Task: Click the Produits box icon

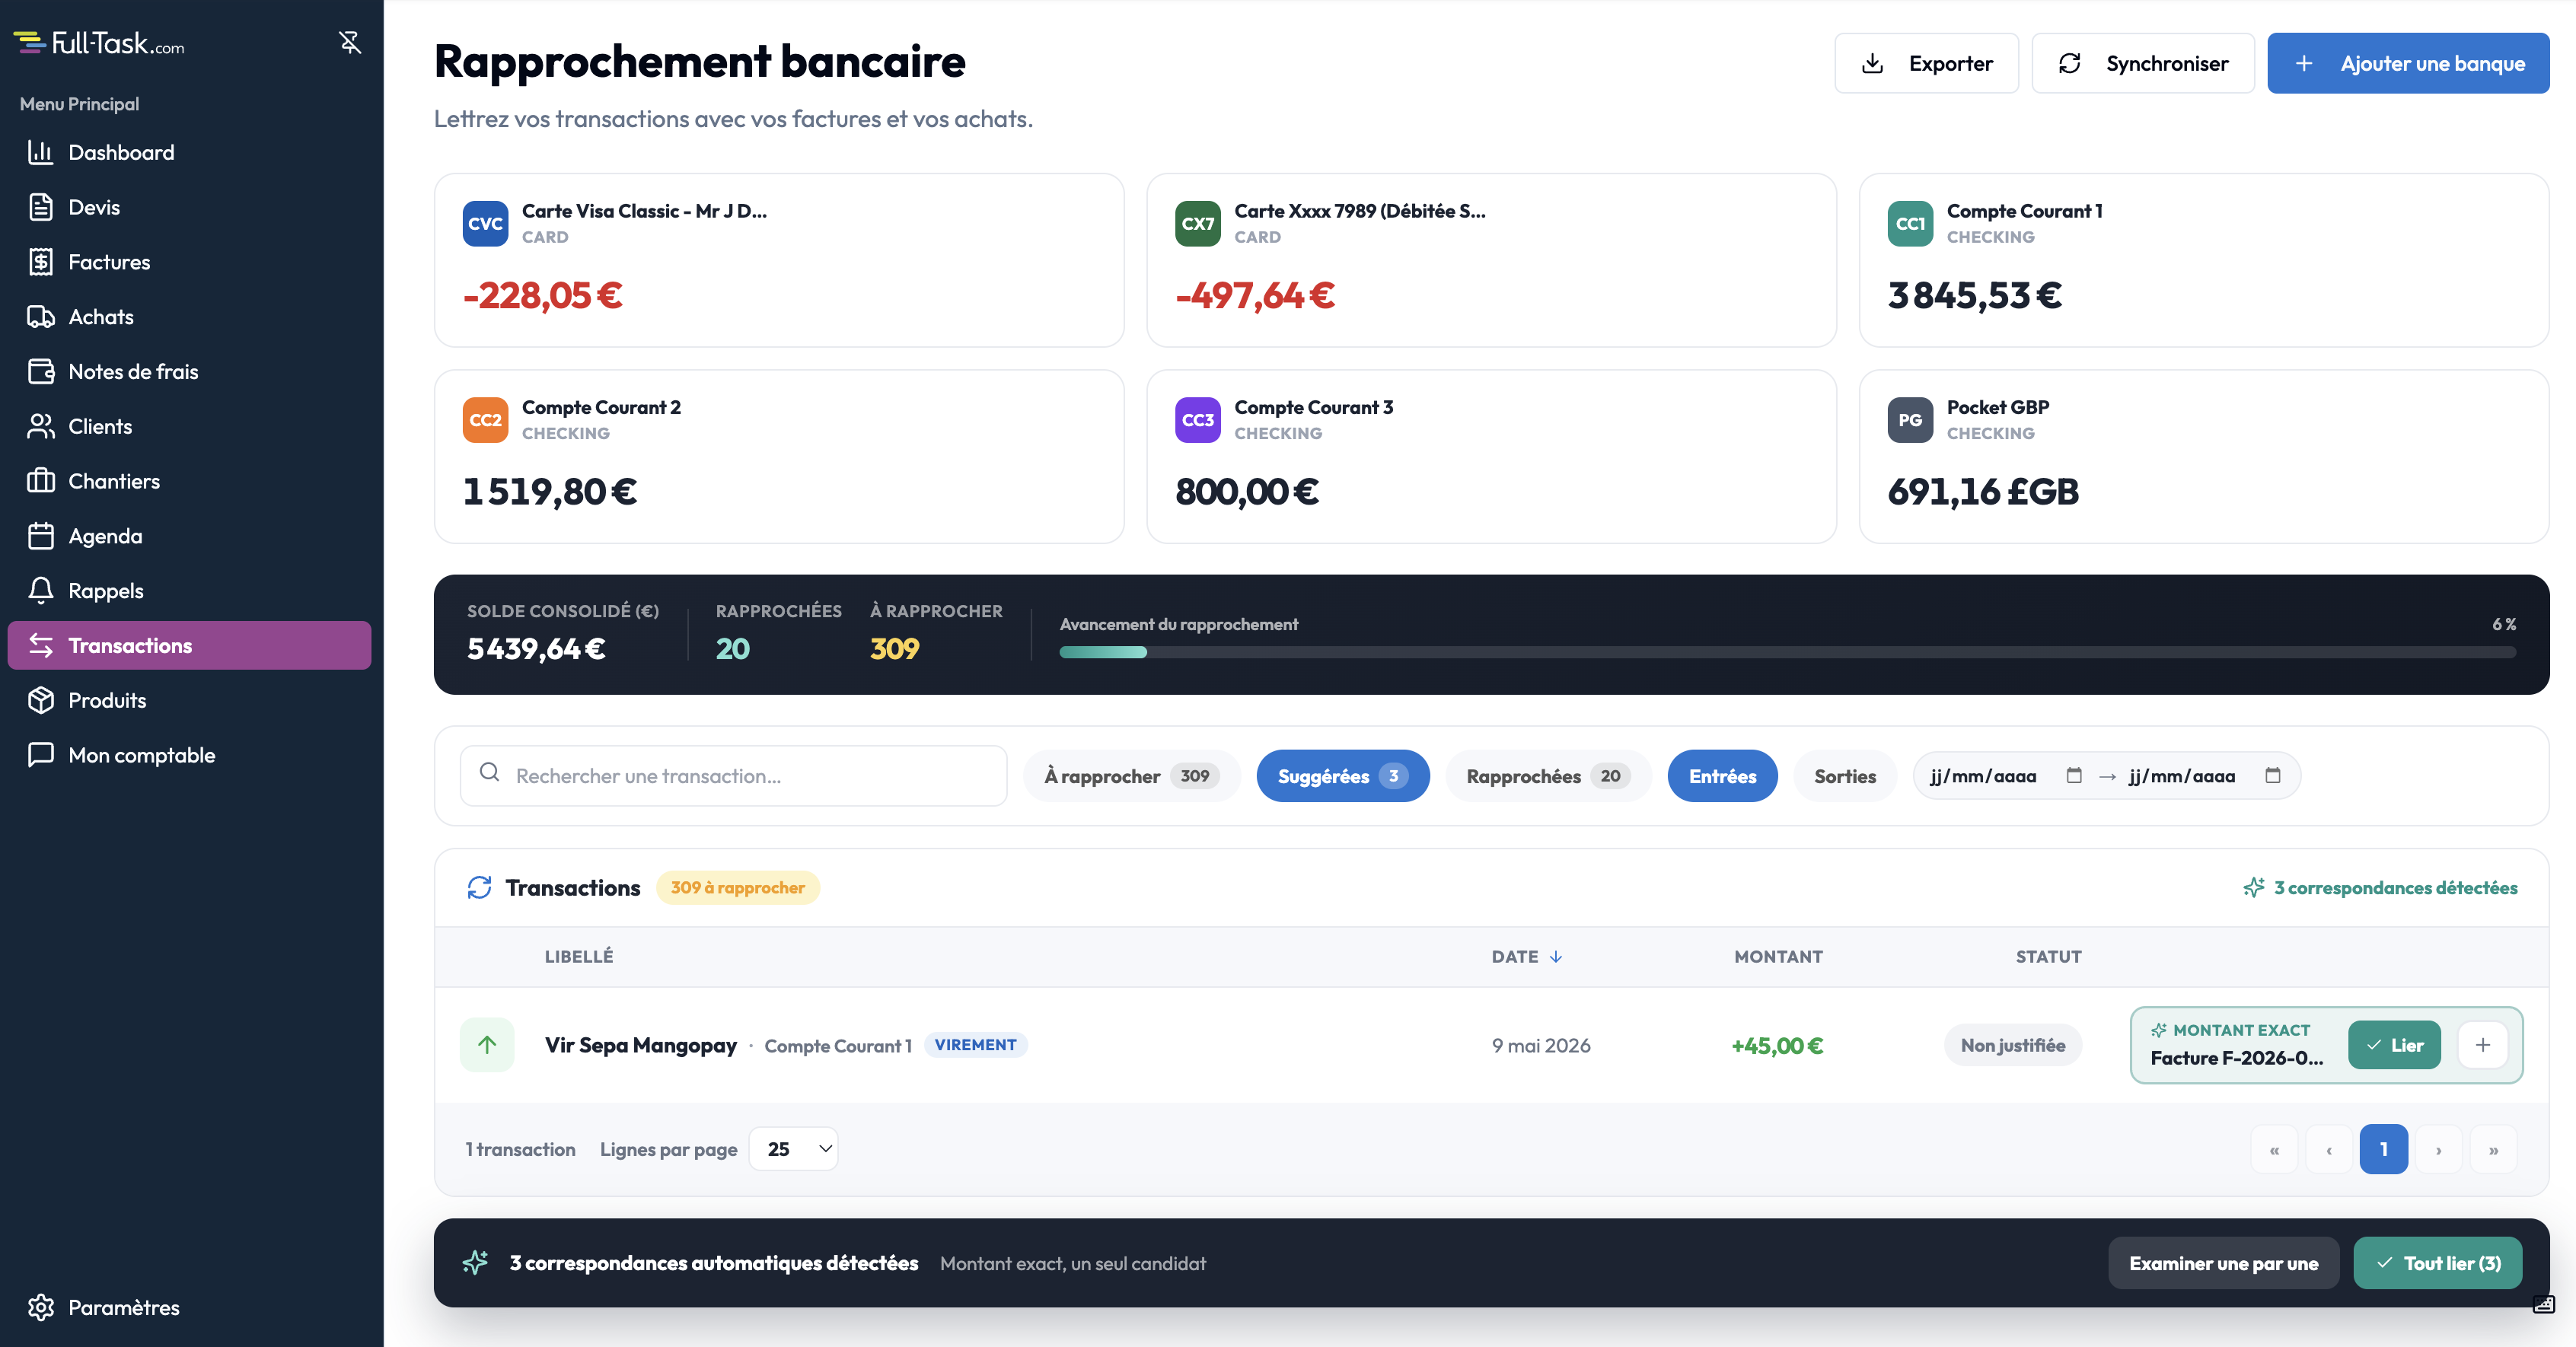Action: (x=41, y=700)
